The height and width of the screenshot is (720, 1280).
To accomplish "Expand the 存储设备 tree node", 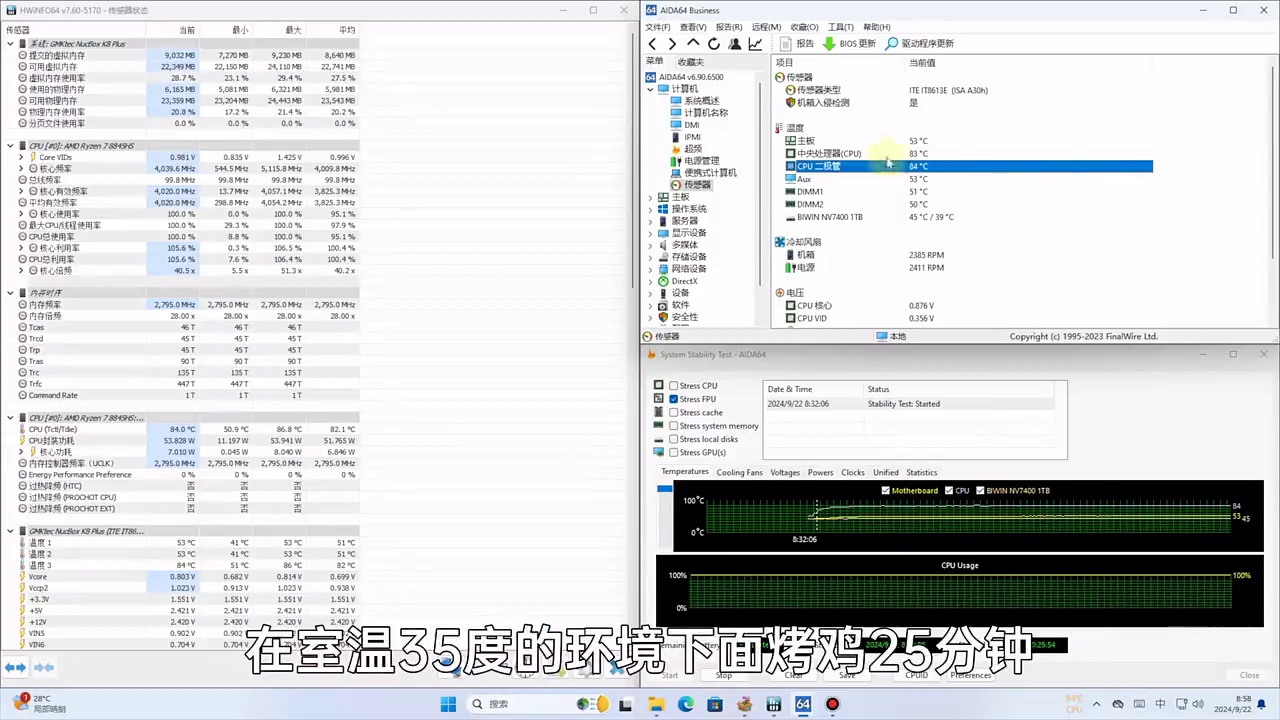I will click(651, 257).
